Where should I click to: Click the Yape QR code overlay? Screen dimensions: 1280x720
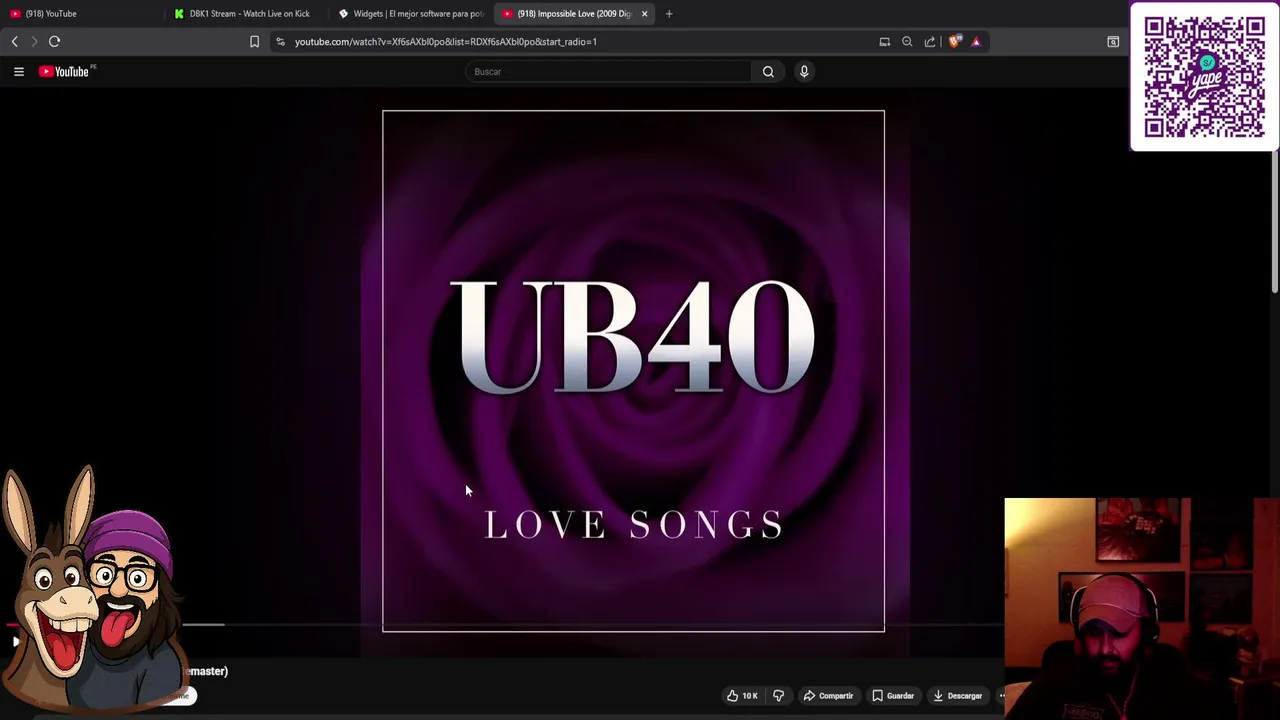tap(1204, 77)
